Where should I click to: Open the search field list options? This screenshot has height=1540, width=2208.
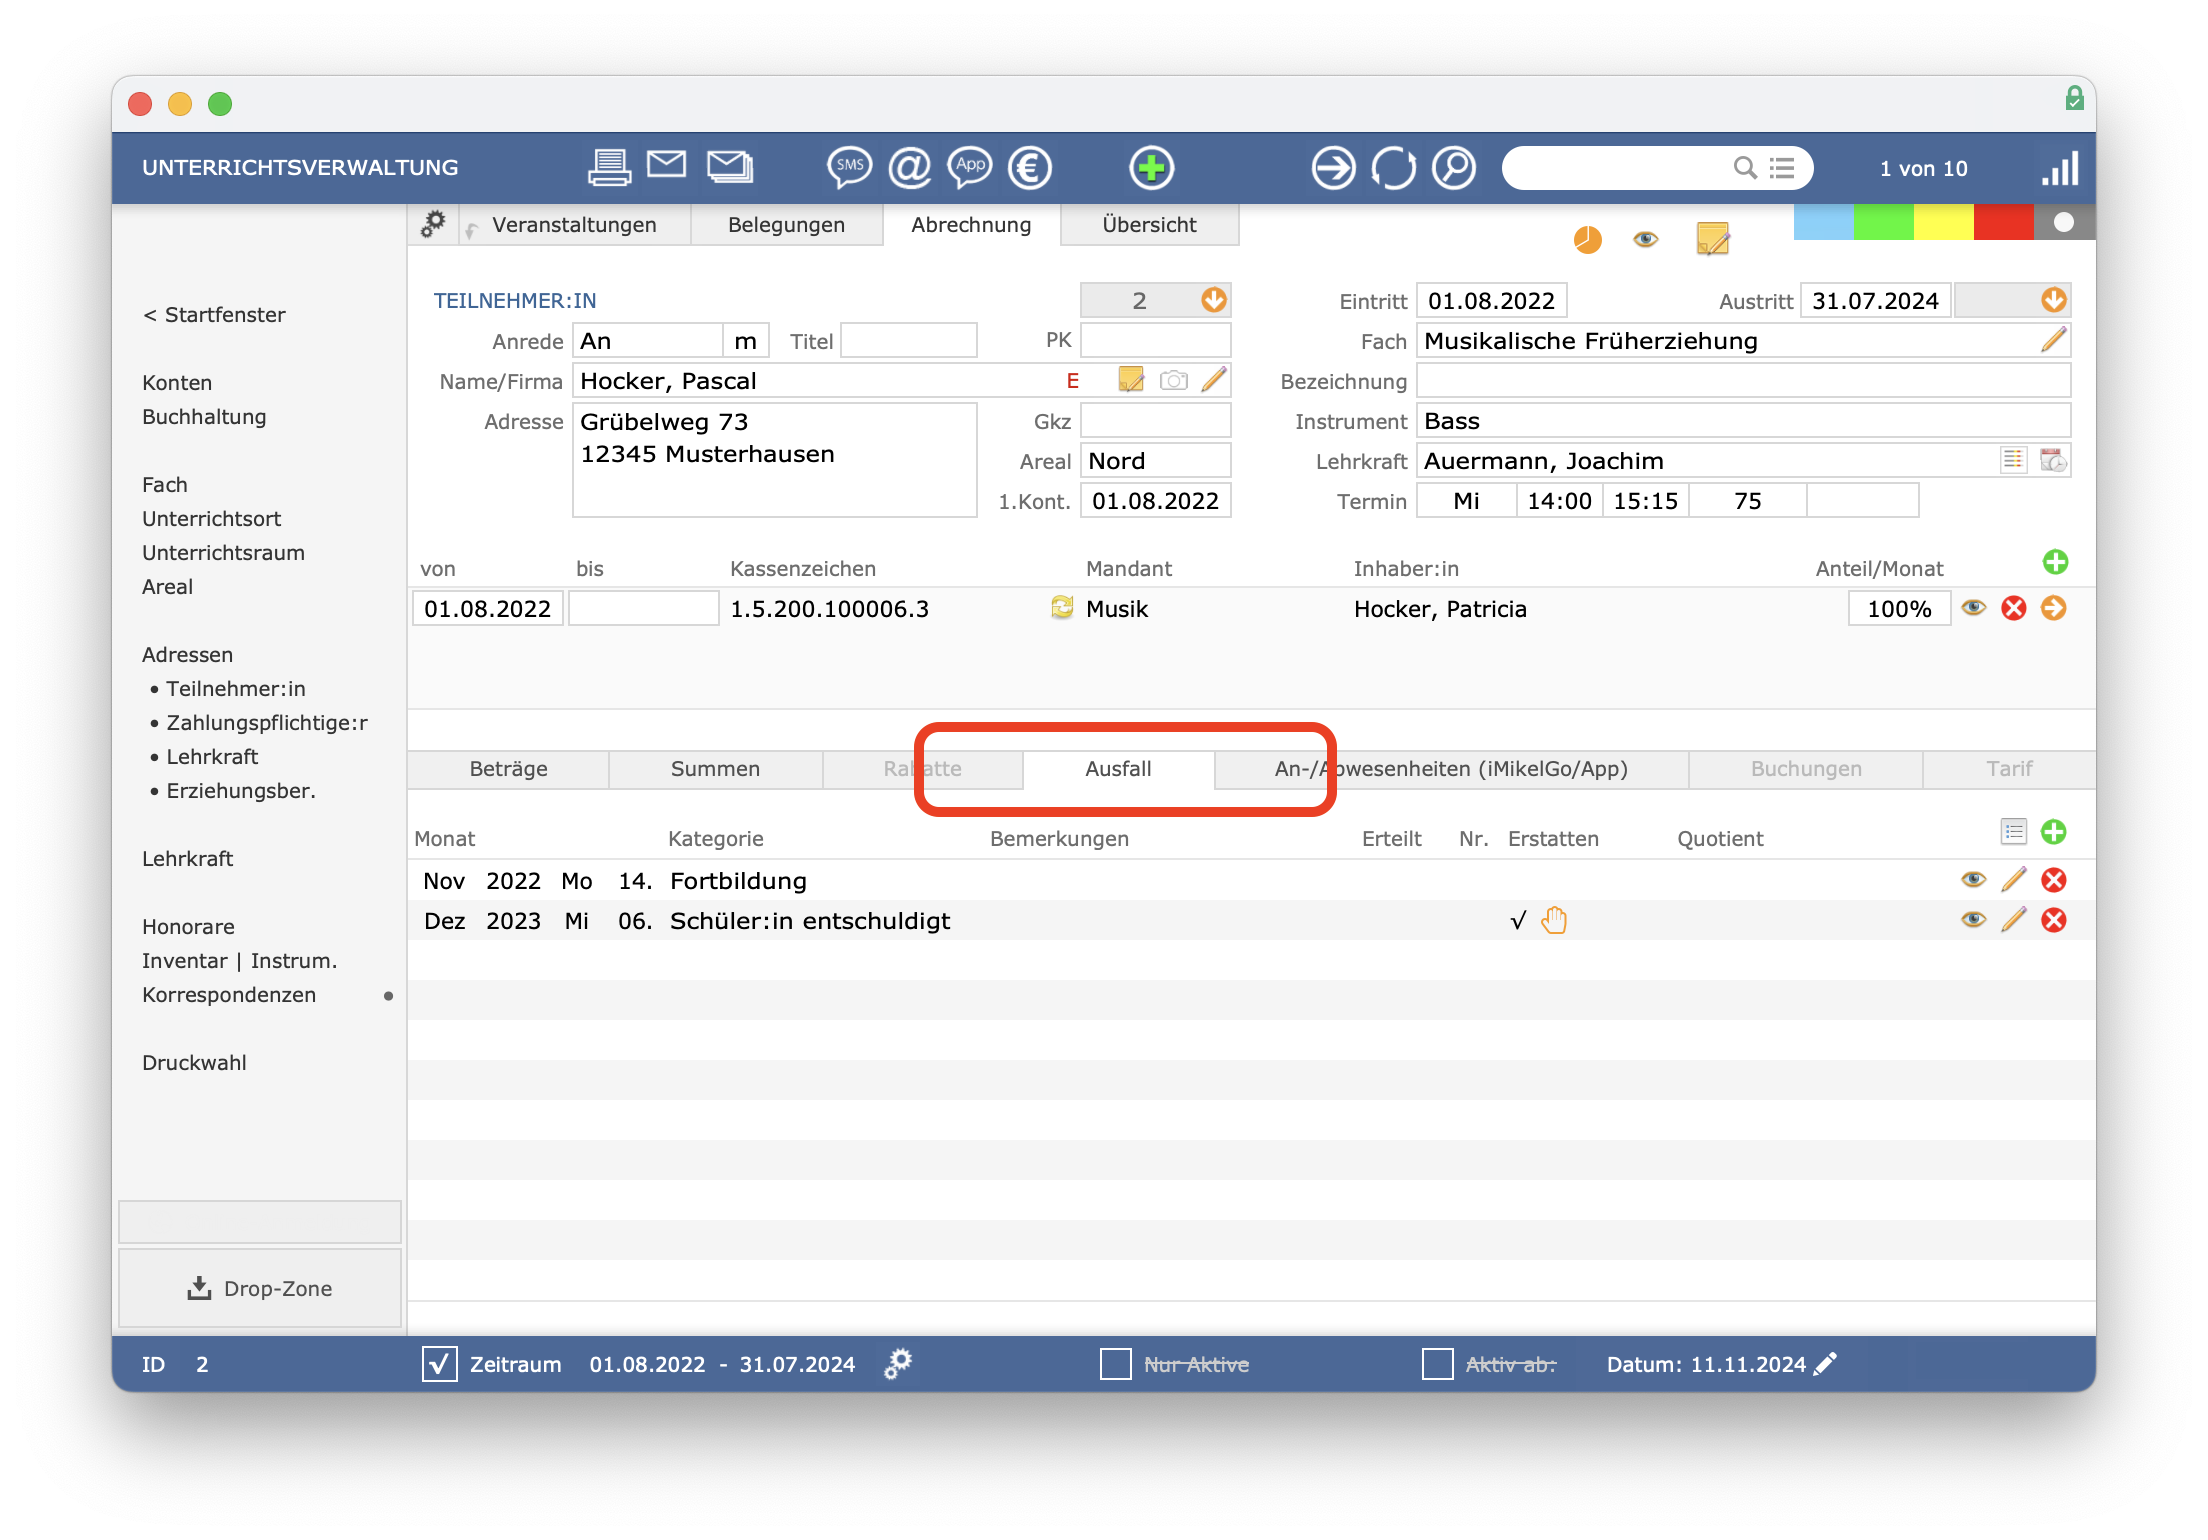(x=1782, y=168)
